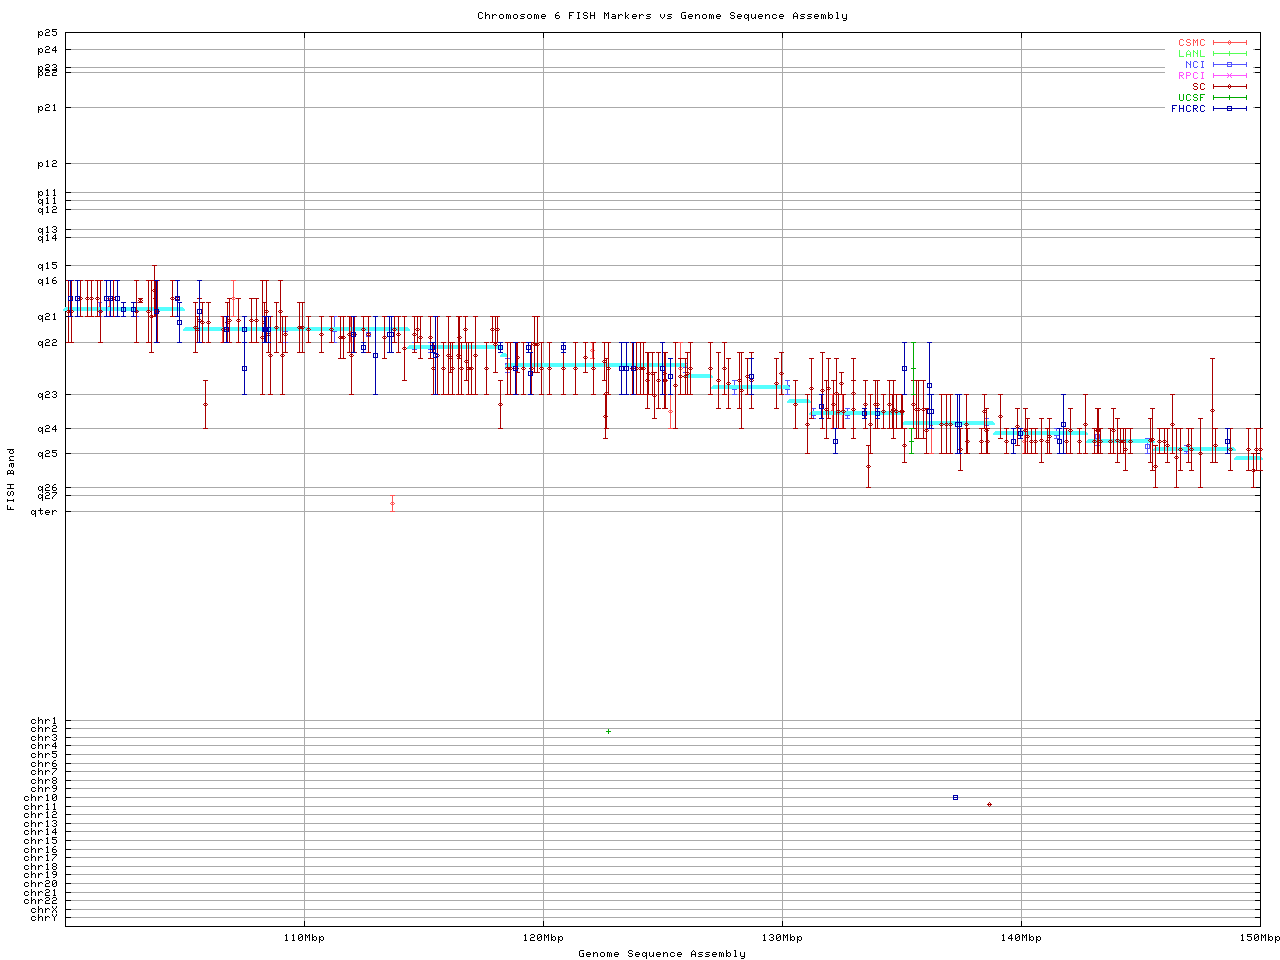Click the 130Mbp x-axis tick label
This screenshot has height=960, width=1280.
tap(782, 938)
